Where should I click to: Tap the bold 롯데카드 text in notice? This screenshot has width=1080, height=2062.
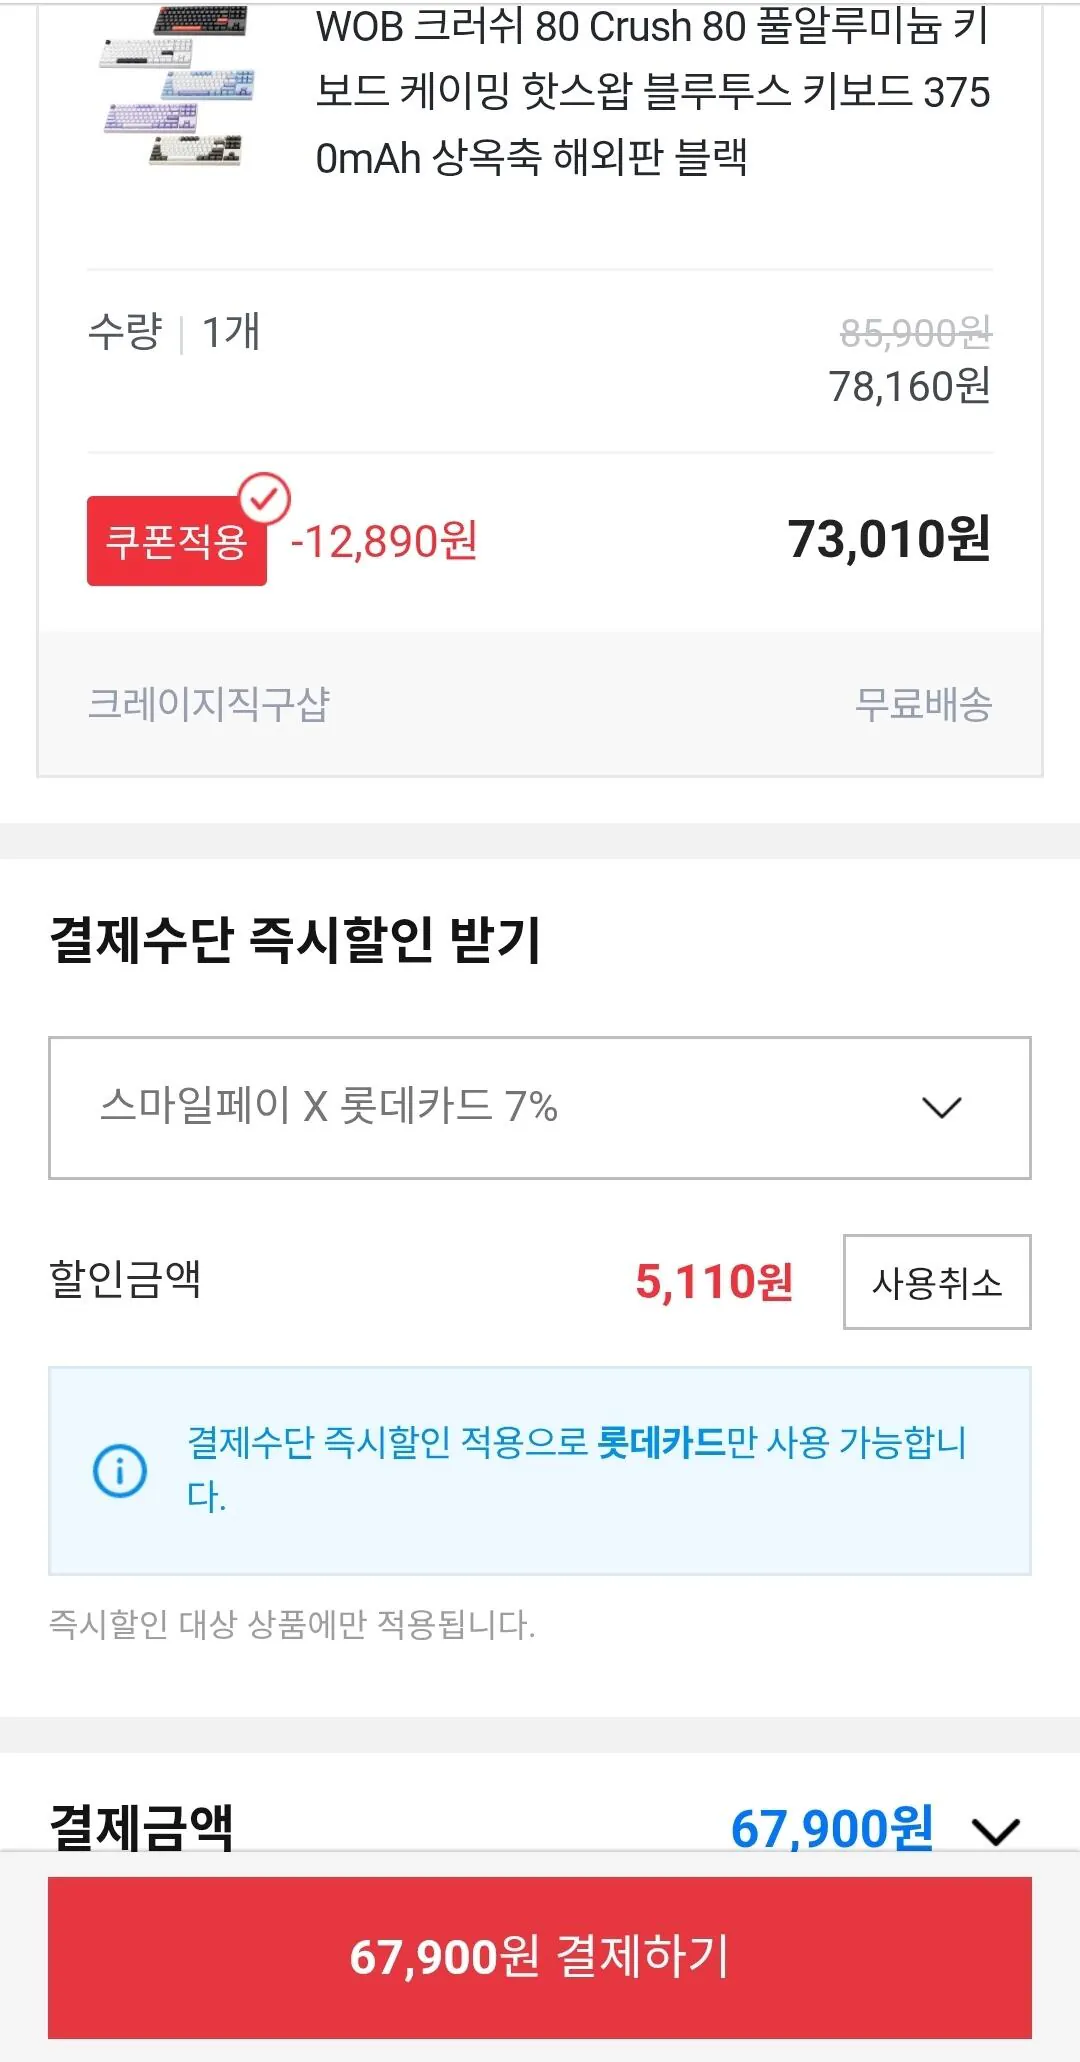(661, 1443)
